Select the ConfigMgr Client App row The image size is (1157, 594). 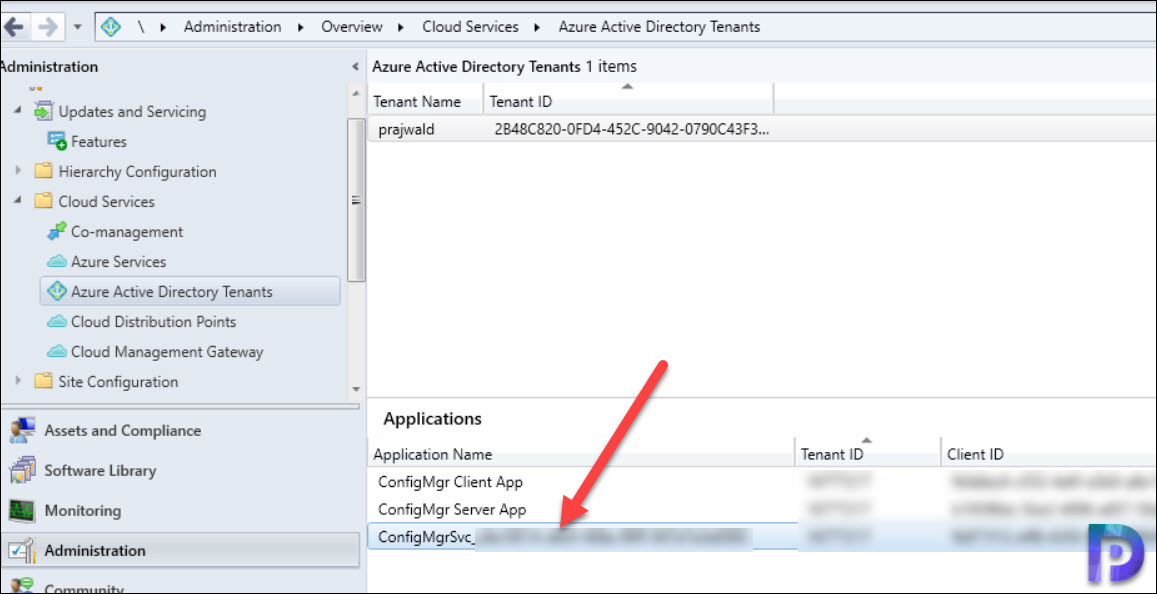(x=761, y=483)
